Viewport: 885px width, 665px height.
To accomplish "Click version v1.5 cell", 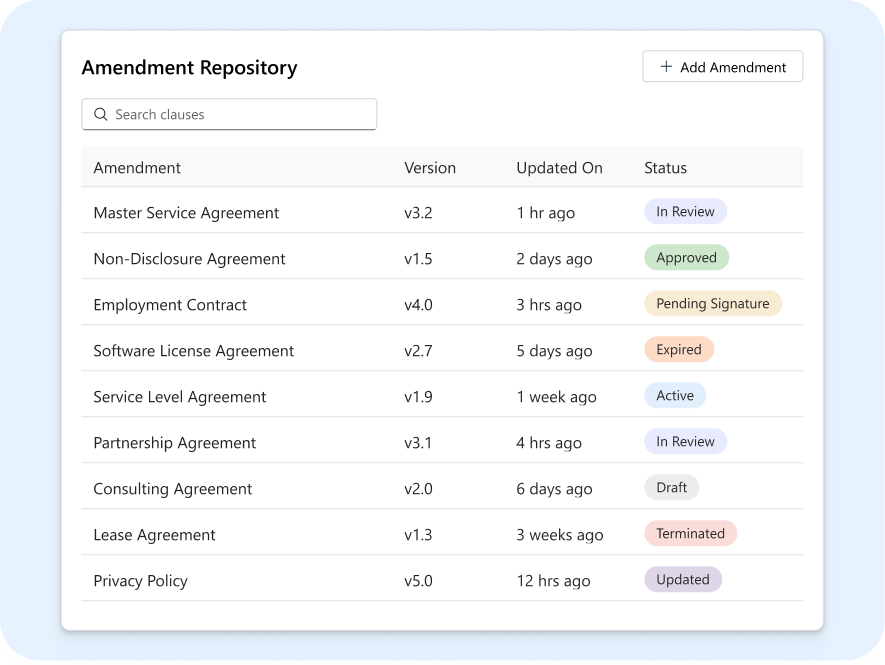I will click(418, 259).
